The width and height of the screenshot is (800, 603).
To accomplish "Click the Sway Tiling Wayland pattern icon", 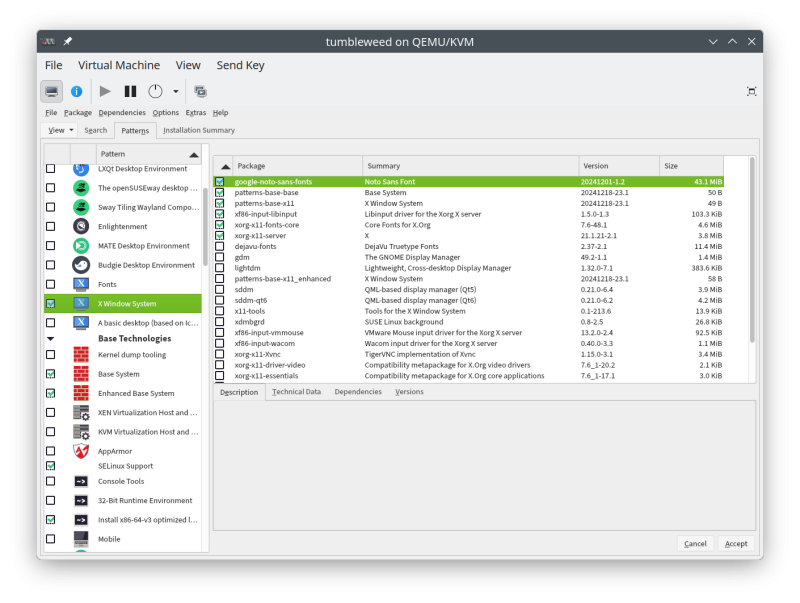I will [81, 207].
